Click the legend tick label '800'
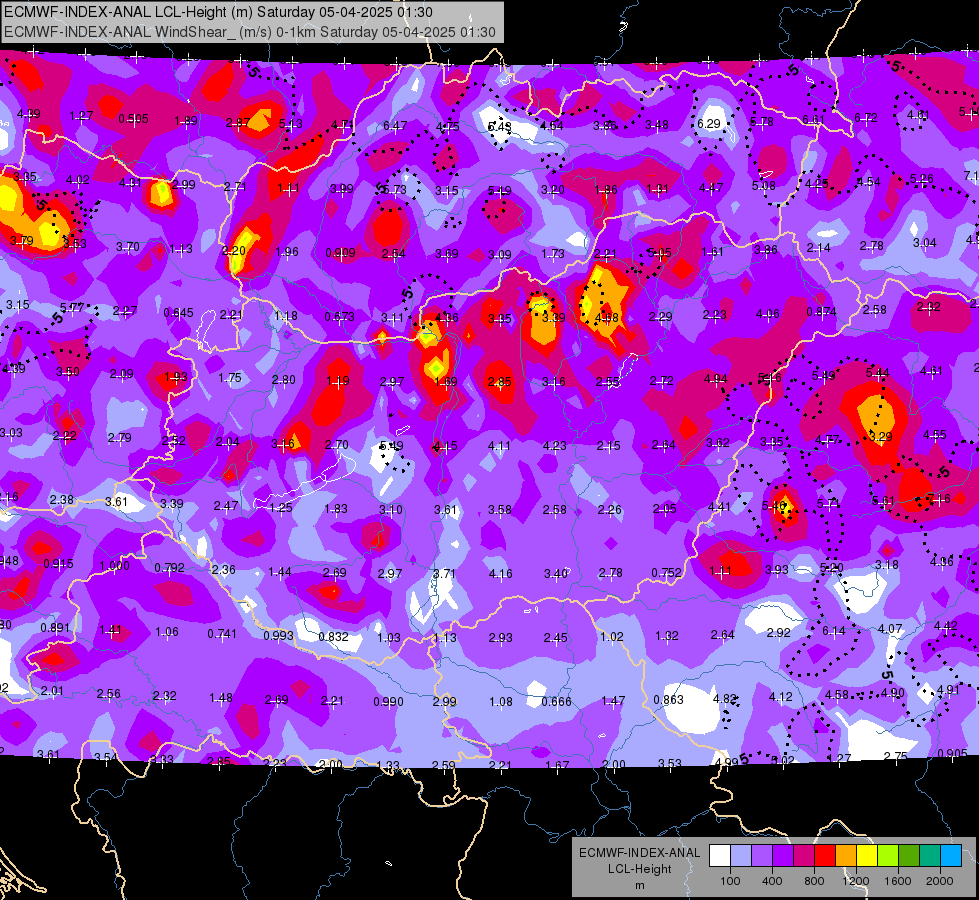 coord(814,881)
